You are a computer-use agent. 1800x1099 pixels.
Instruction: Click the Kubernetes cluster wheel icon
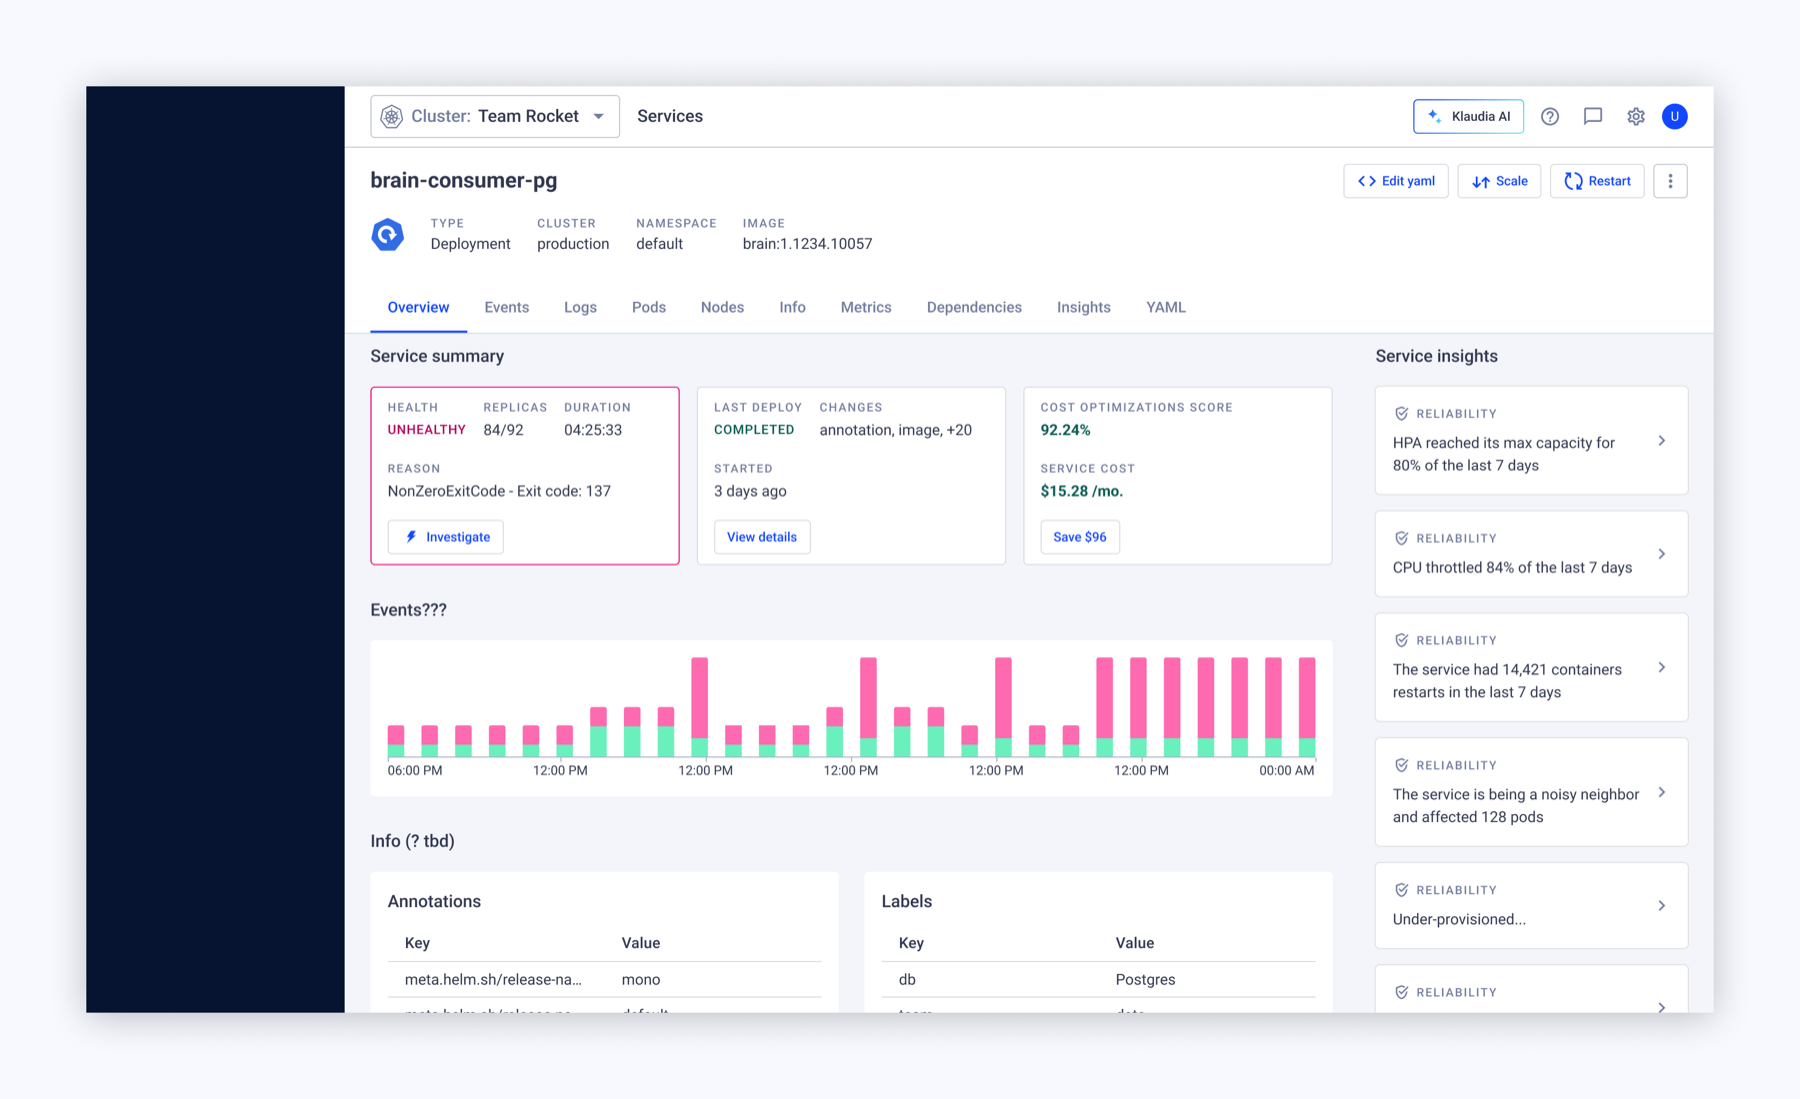tap(392, 117)
